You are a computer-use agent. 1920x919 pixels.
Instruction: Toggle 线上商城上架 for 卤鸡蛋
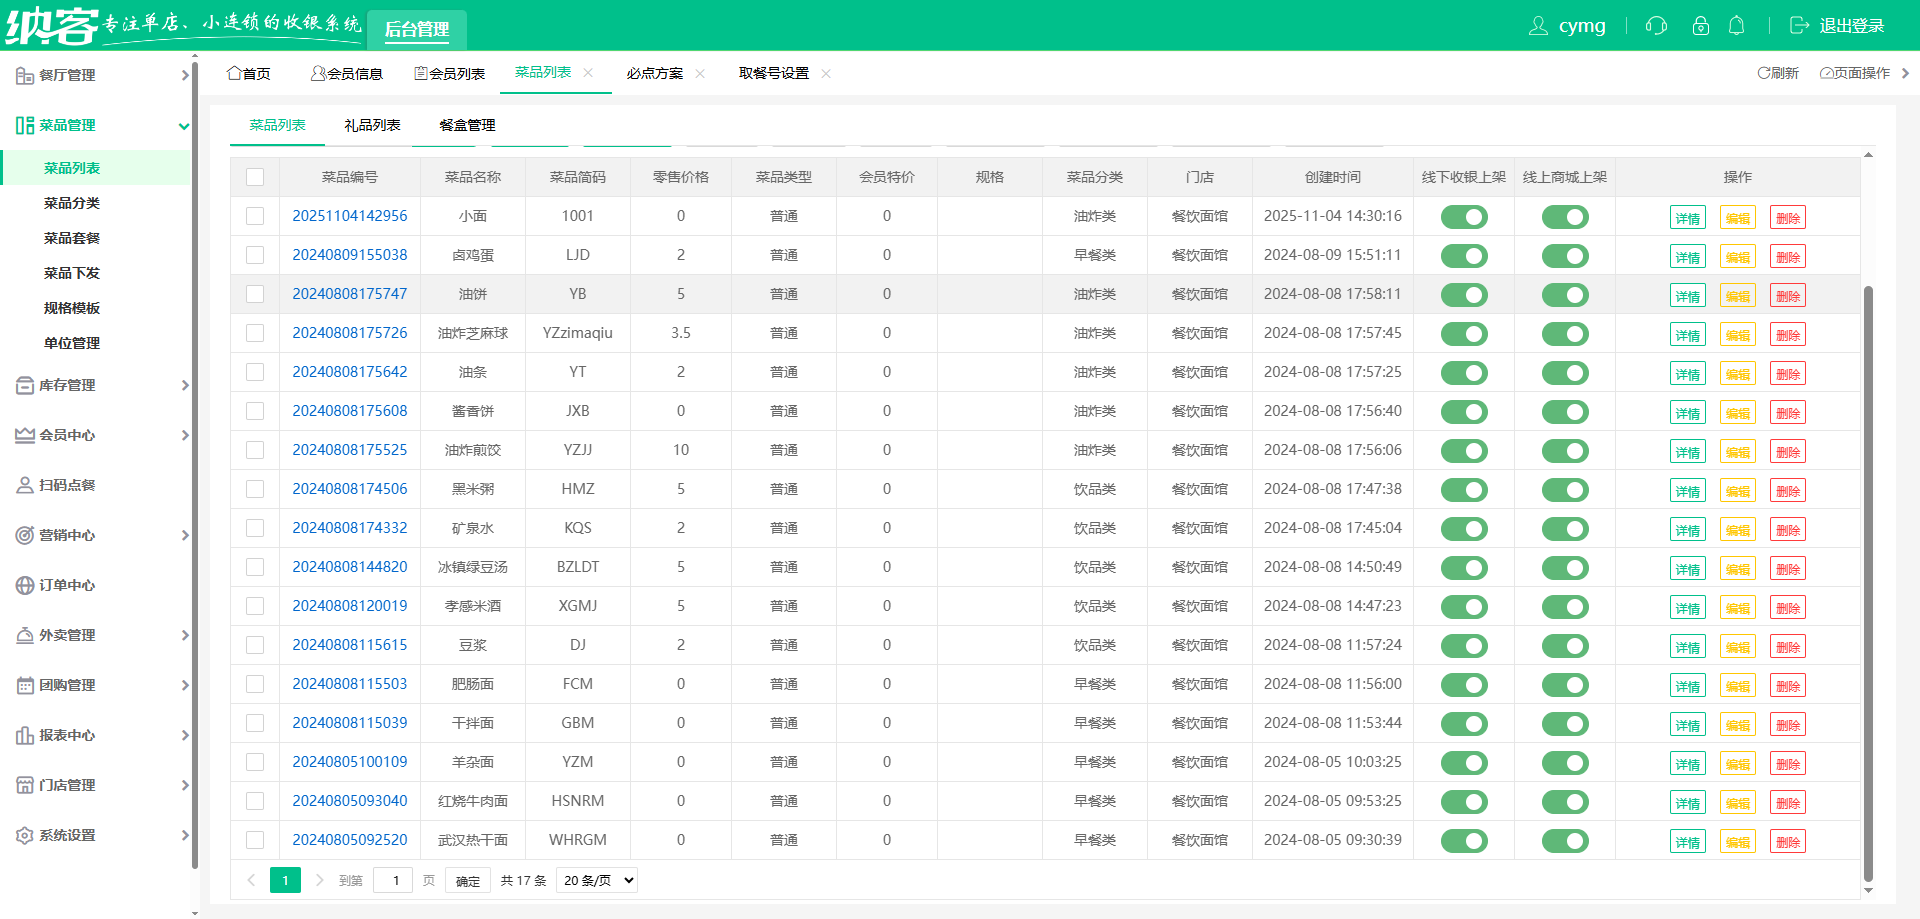point(1565,256)
